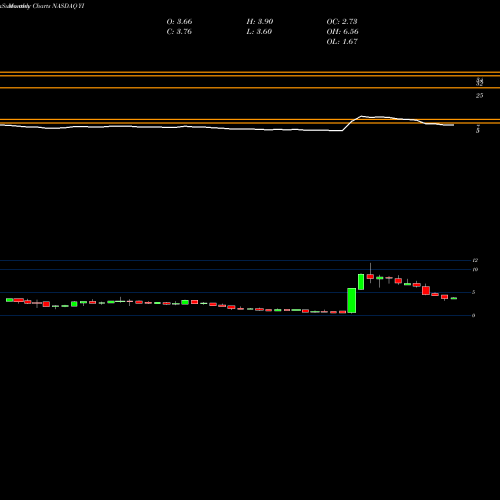Click the OH: 6.56 readout

click(342, 32)
